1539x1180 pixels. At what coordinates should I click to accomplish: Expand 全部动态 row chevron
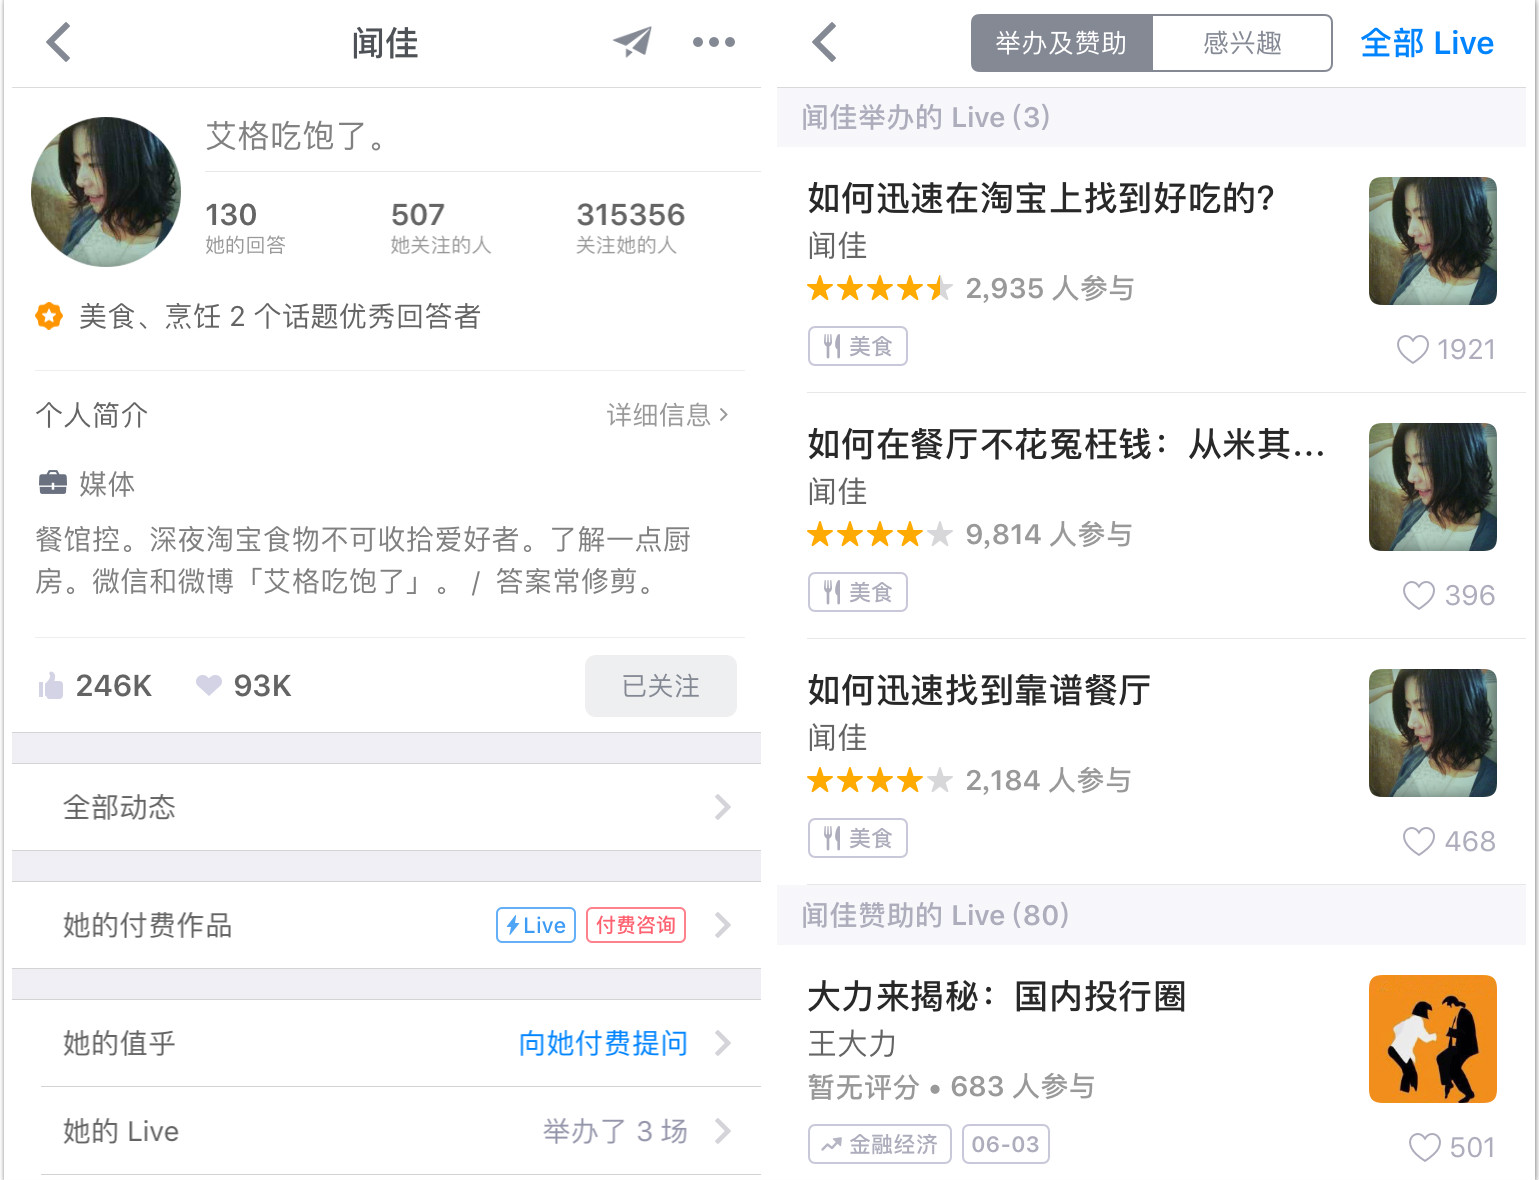pyautogui.click(x=722, y=807)
